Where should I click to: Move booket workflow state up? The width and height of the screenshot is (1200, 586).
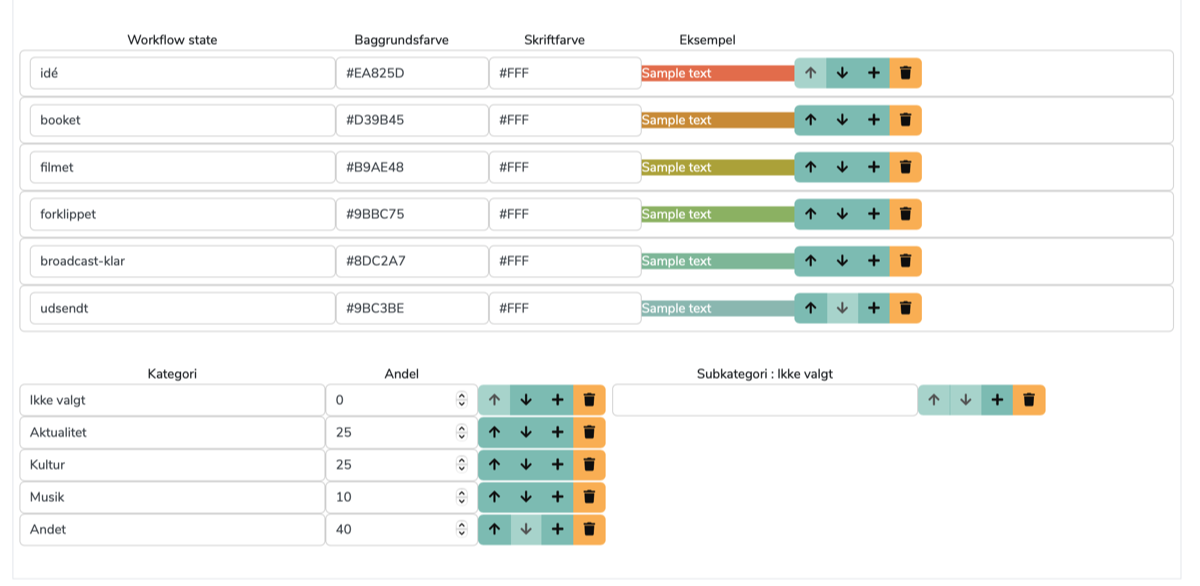pos(811,120)
